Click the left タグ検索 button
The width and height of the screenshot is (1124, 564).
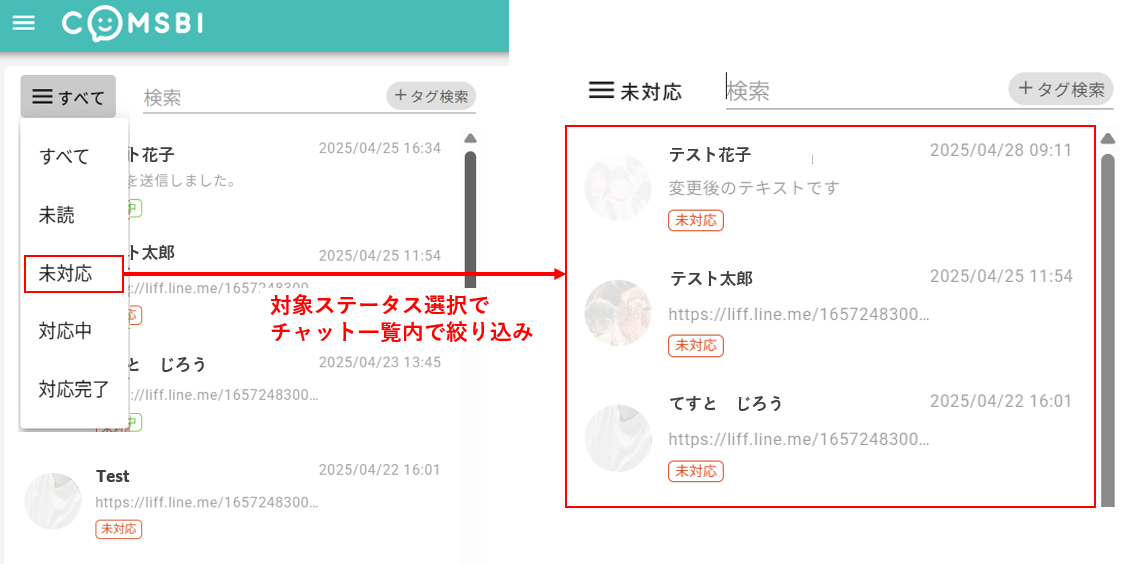(431, 96)
